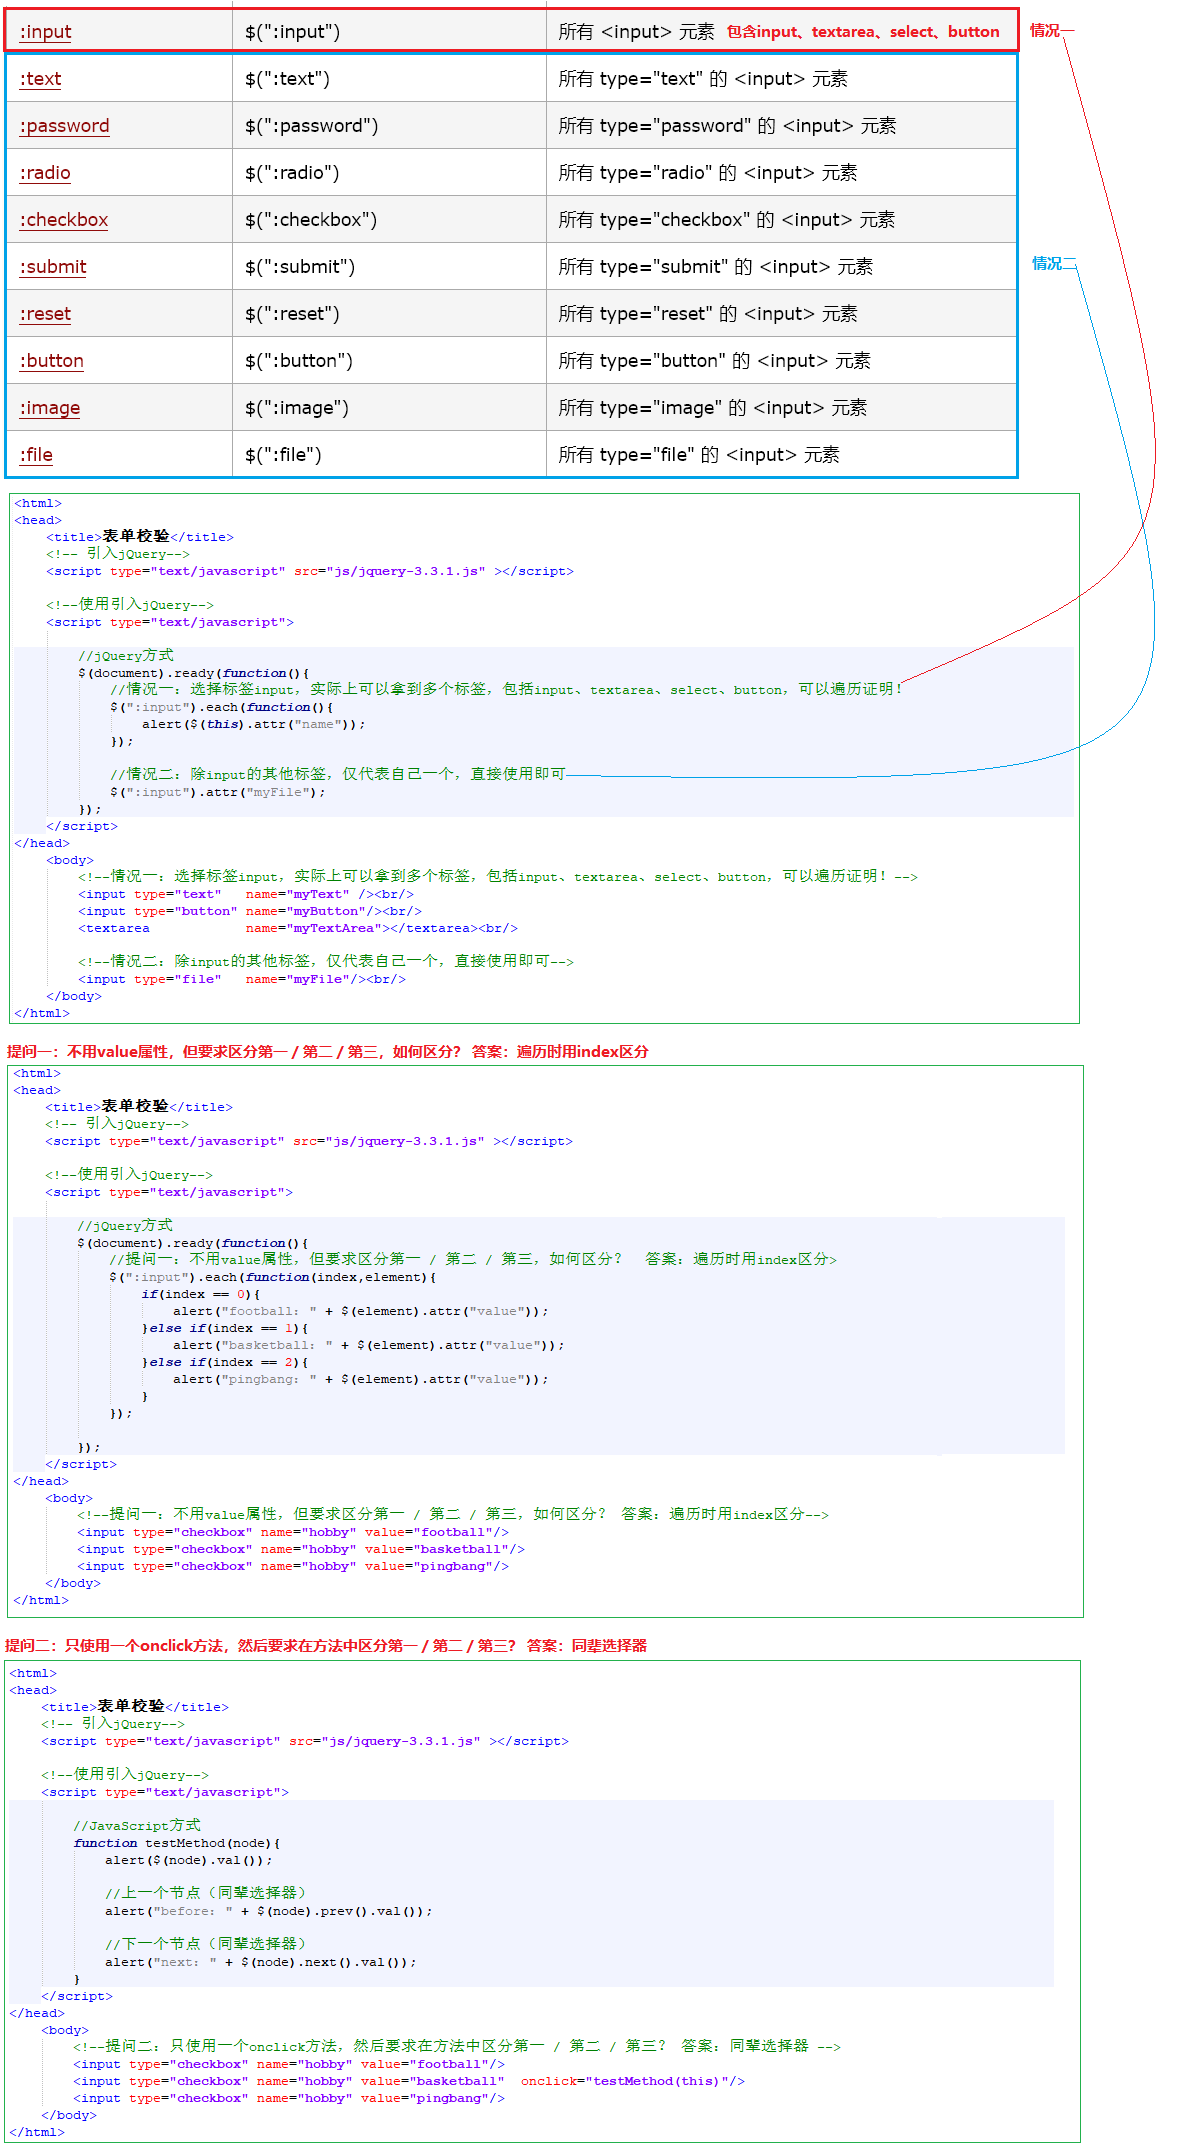Click the alert "basketball: " code line
The height and width of the screenshot is (2153, 1200).
368,1345
